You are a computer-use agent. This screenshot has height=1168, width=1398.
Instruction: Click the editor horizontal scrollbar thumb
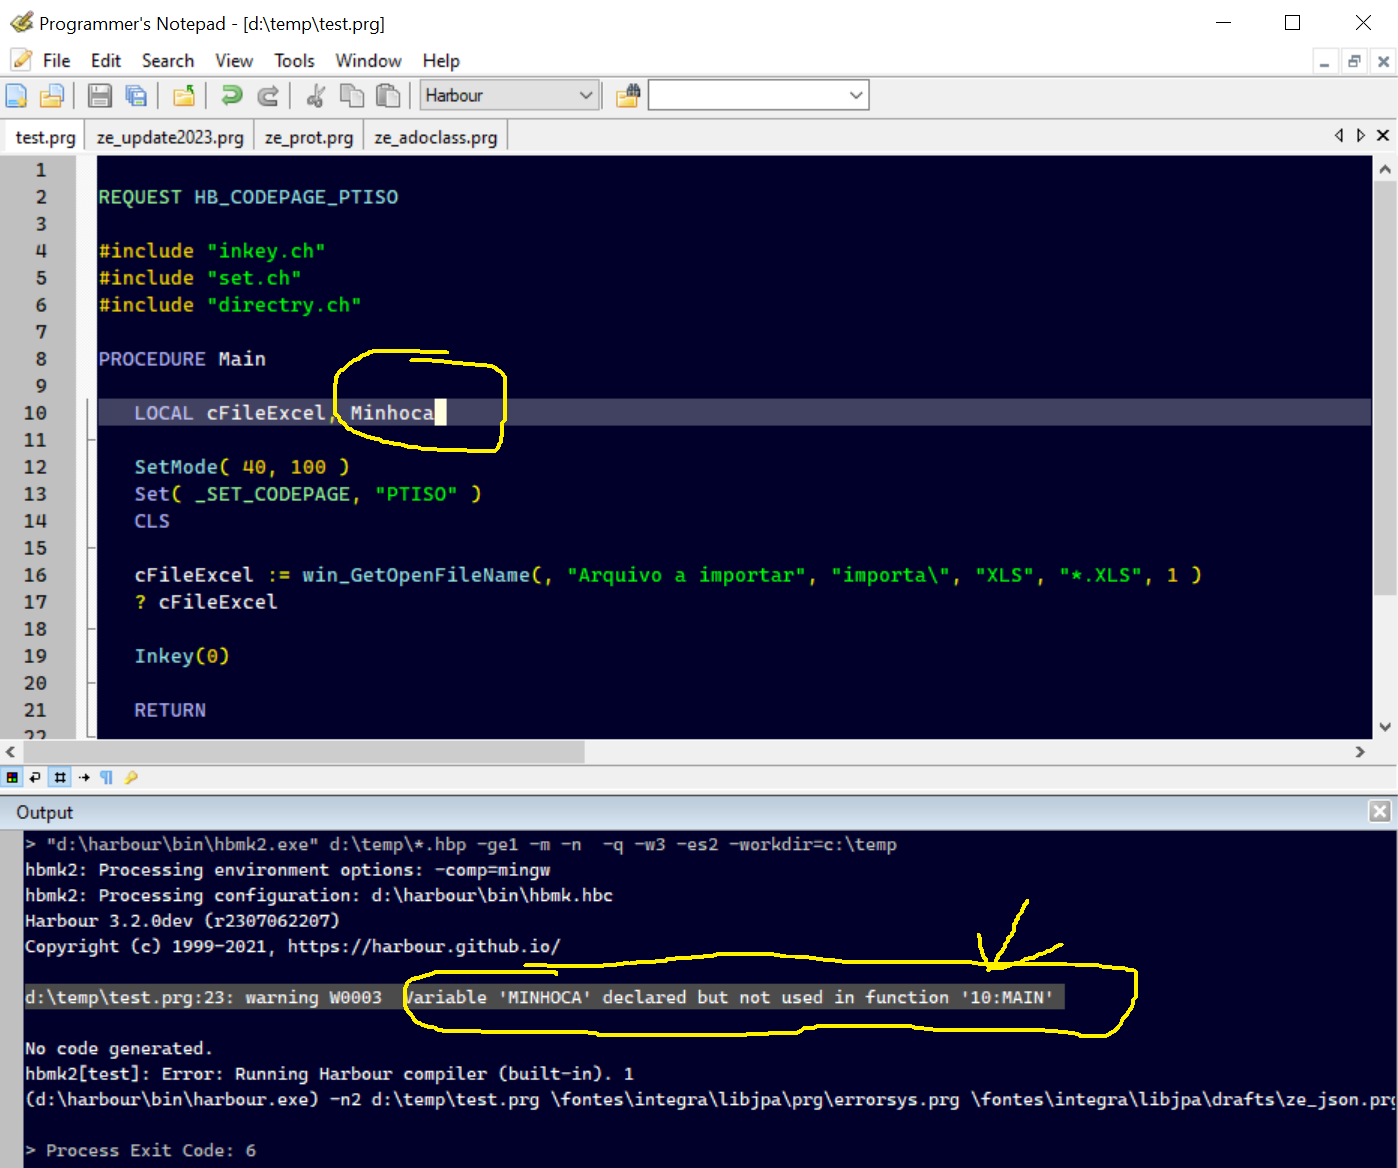point(300,751)
